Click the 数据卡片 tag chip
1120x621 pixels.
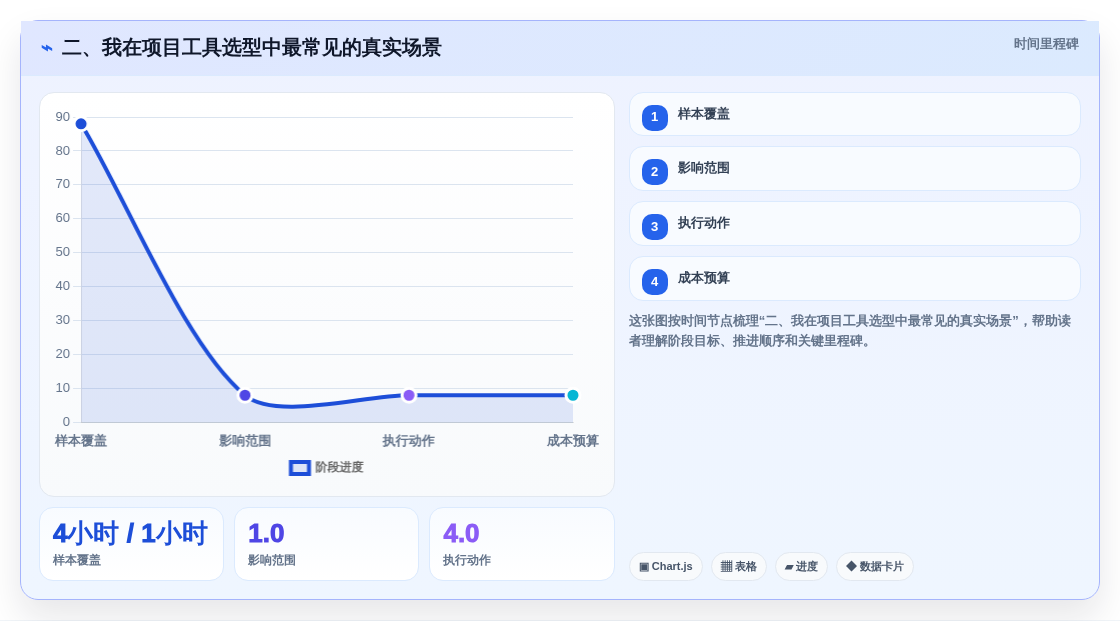click(875, 567)
